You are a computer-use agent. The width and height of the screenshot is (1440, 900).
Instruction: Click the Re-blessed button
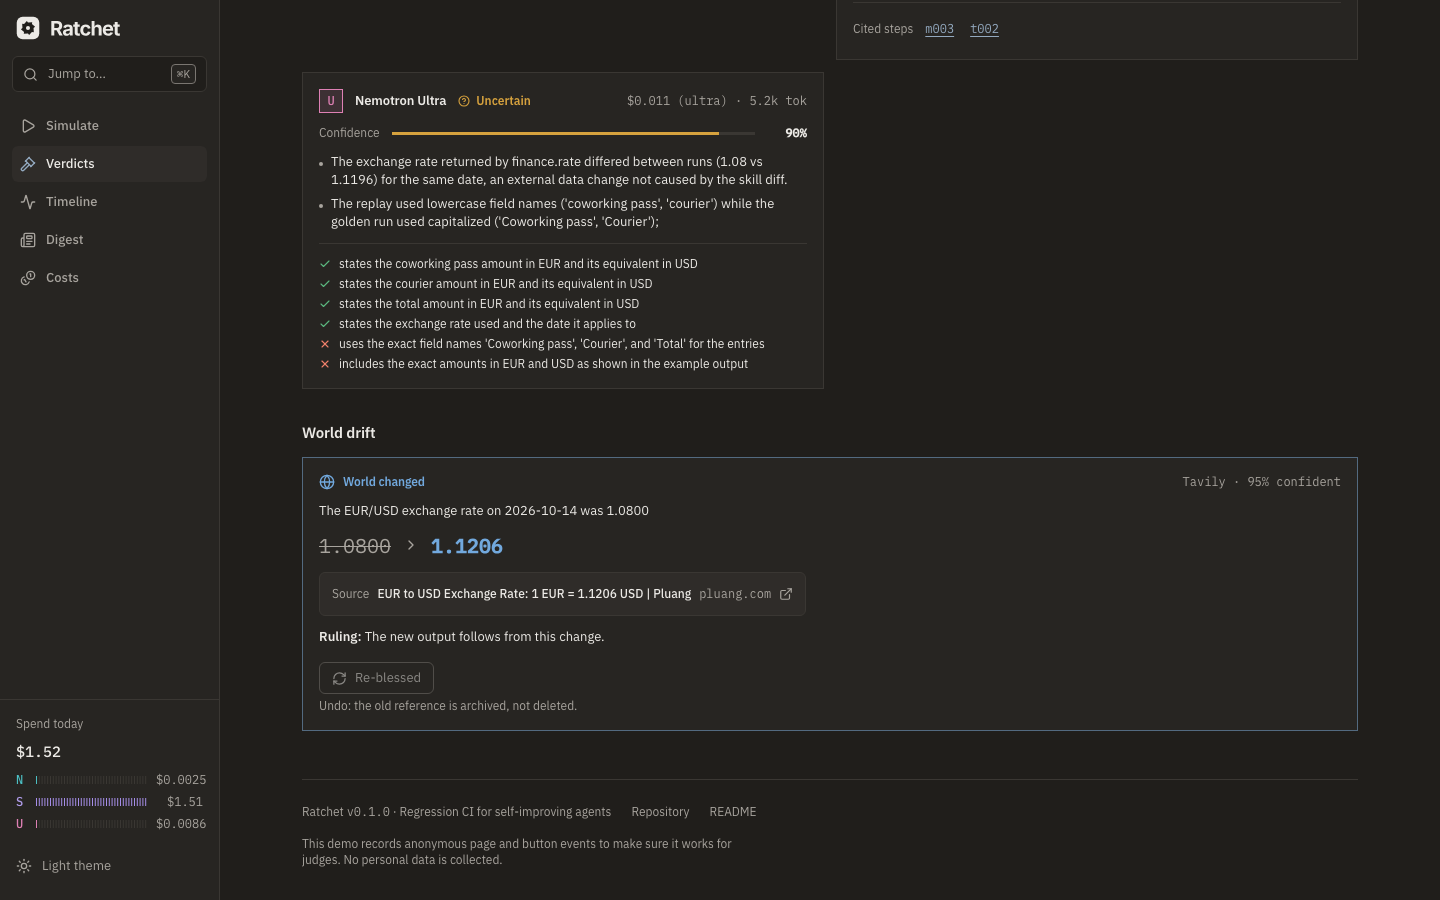pyautogui.click(x=376, y=678)
